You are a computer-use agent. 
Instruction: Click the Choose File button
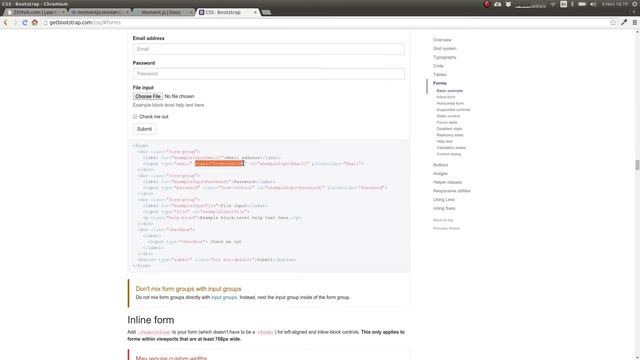[x=148, y=96]
